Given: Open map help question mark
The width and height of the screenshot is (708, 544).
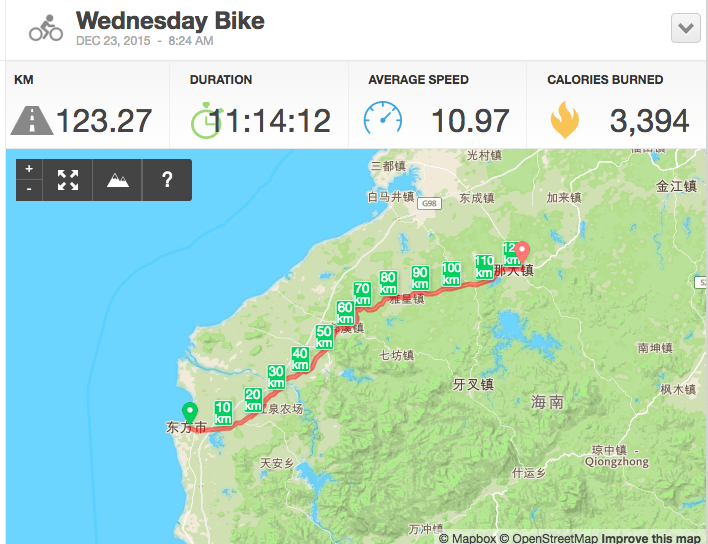Looking at the screenshot, I should click(x=167, y=180).
